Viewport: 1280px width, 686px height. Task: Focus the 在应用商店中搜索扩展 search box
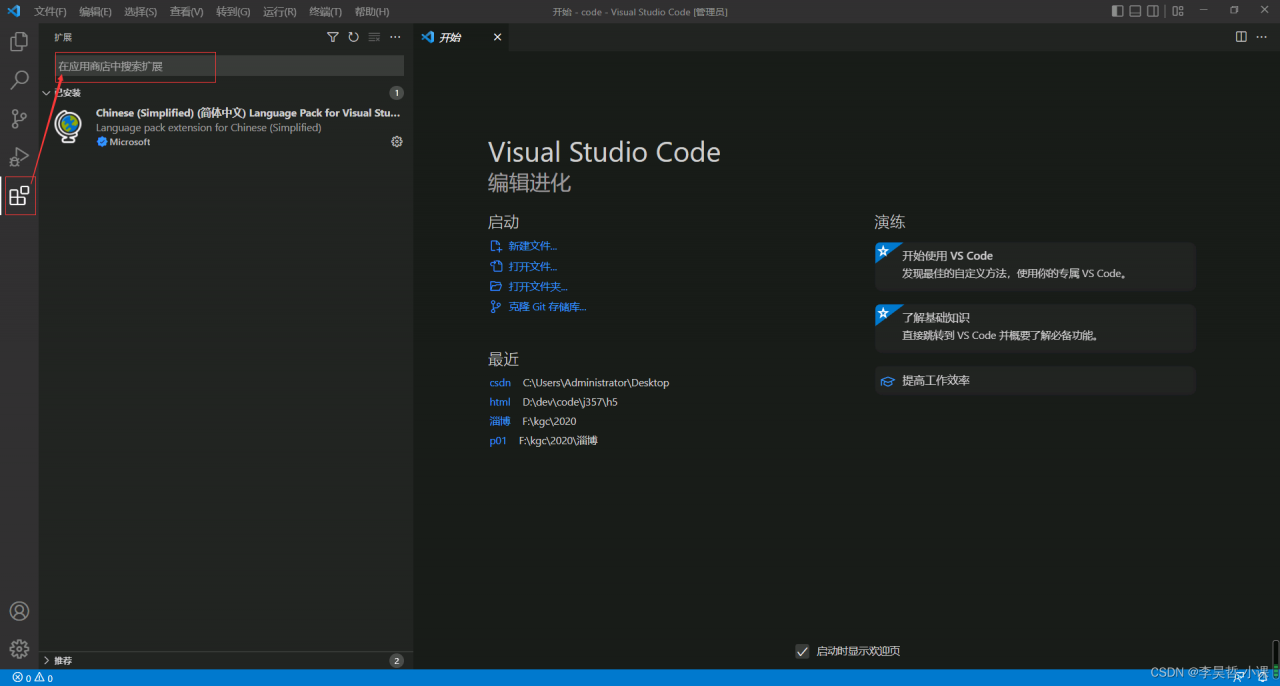click(229, 66)
